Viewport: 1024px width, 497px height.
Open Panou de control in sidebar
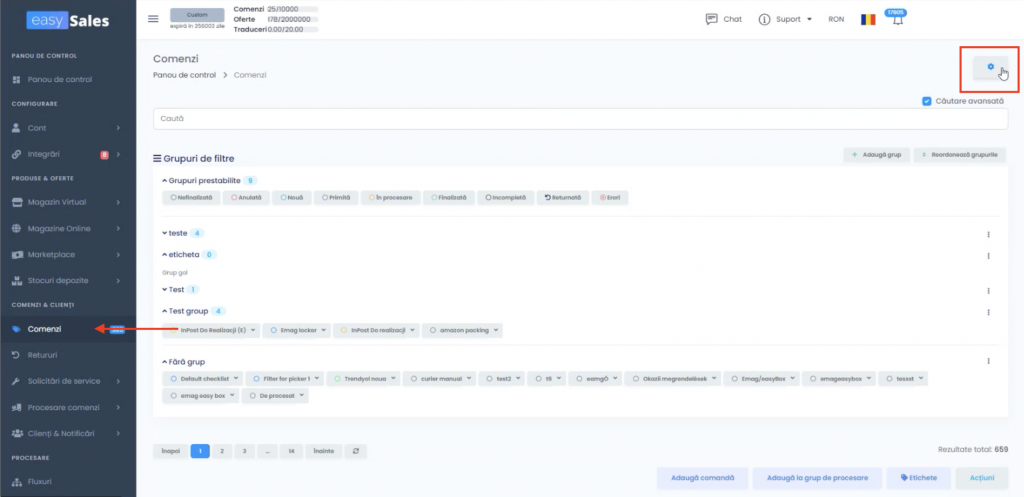[x=58, y=79]
